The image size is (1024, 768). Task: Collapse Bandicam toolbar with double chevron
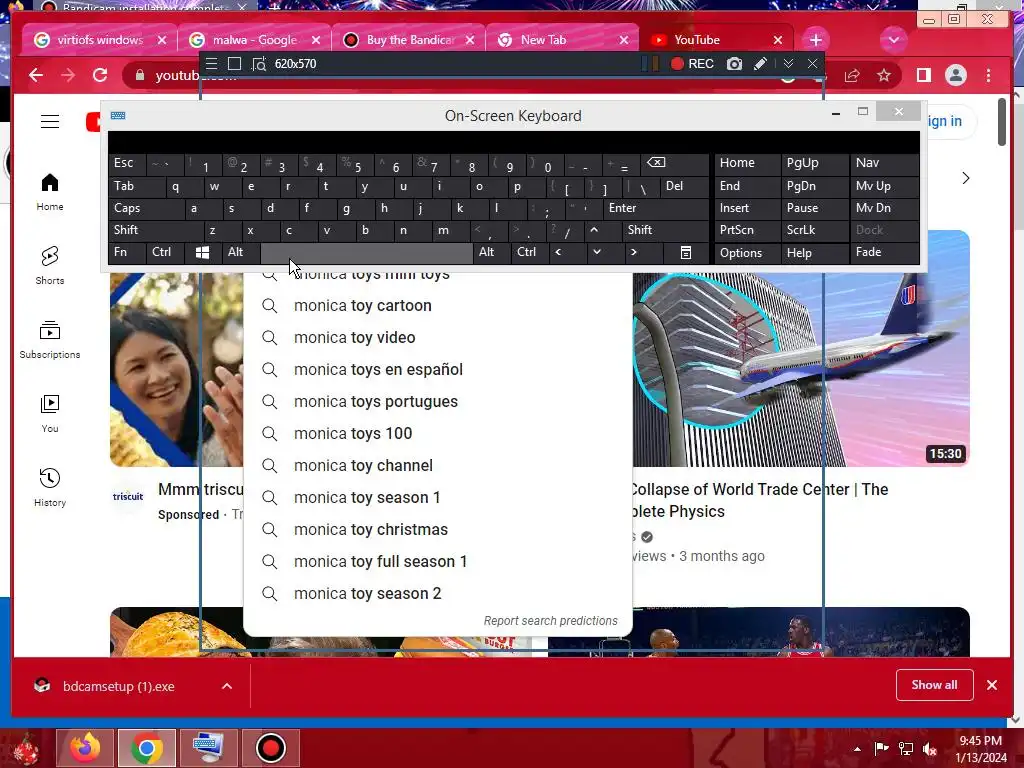(788, 63)
